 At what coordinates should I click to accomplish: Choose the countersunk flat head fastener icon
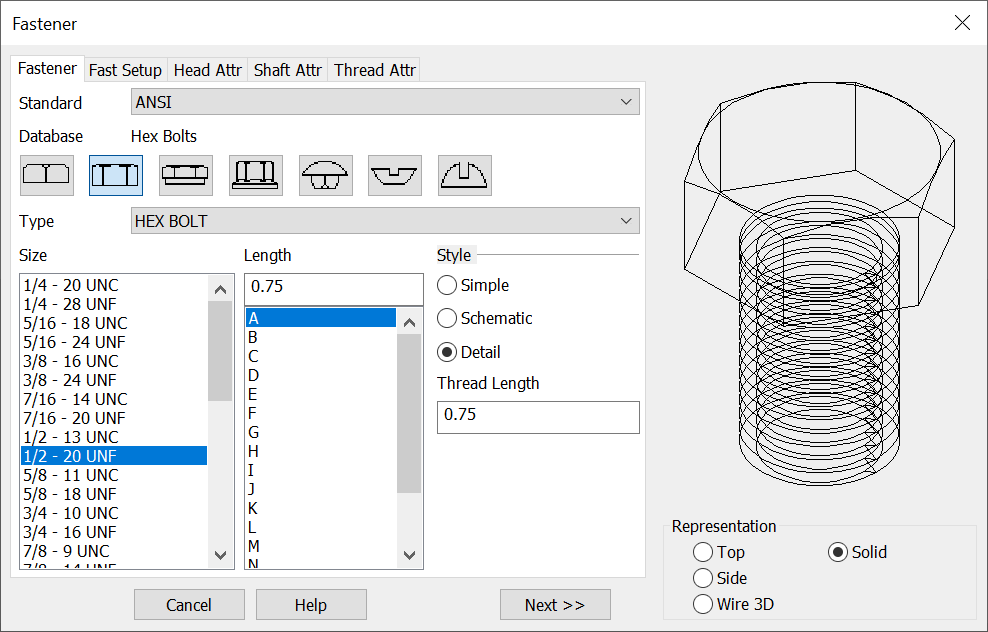tap(394, 174)
